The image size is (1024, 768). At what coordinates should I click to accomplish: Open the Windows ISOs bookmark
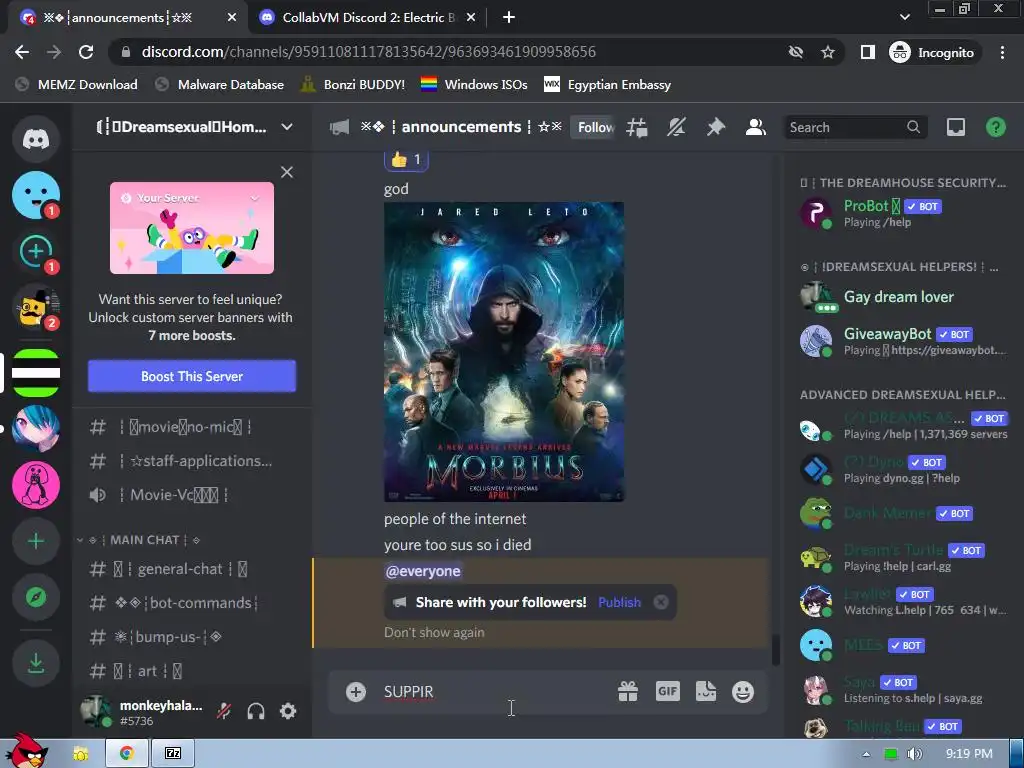click(x=474, y=85)
